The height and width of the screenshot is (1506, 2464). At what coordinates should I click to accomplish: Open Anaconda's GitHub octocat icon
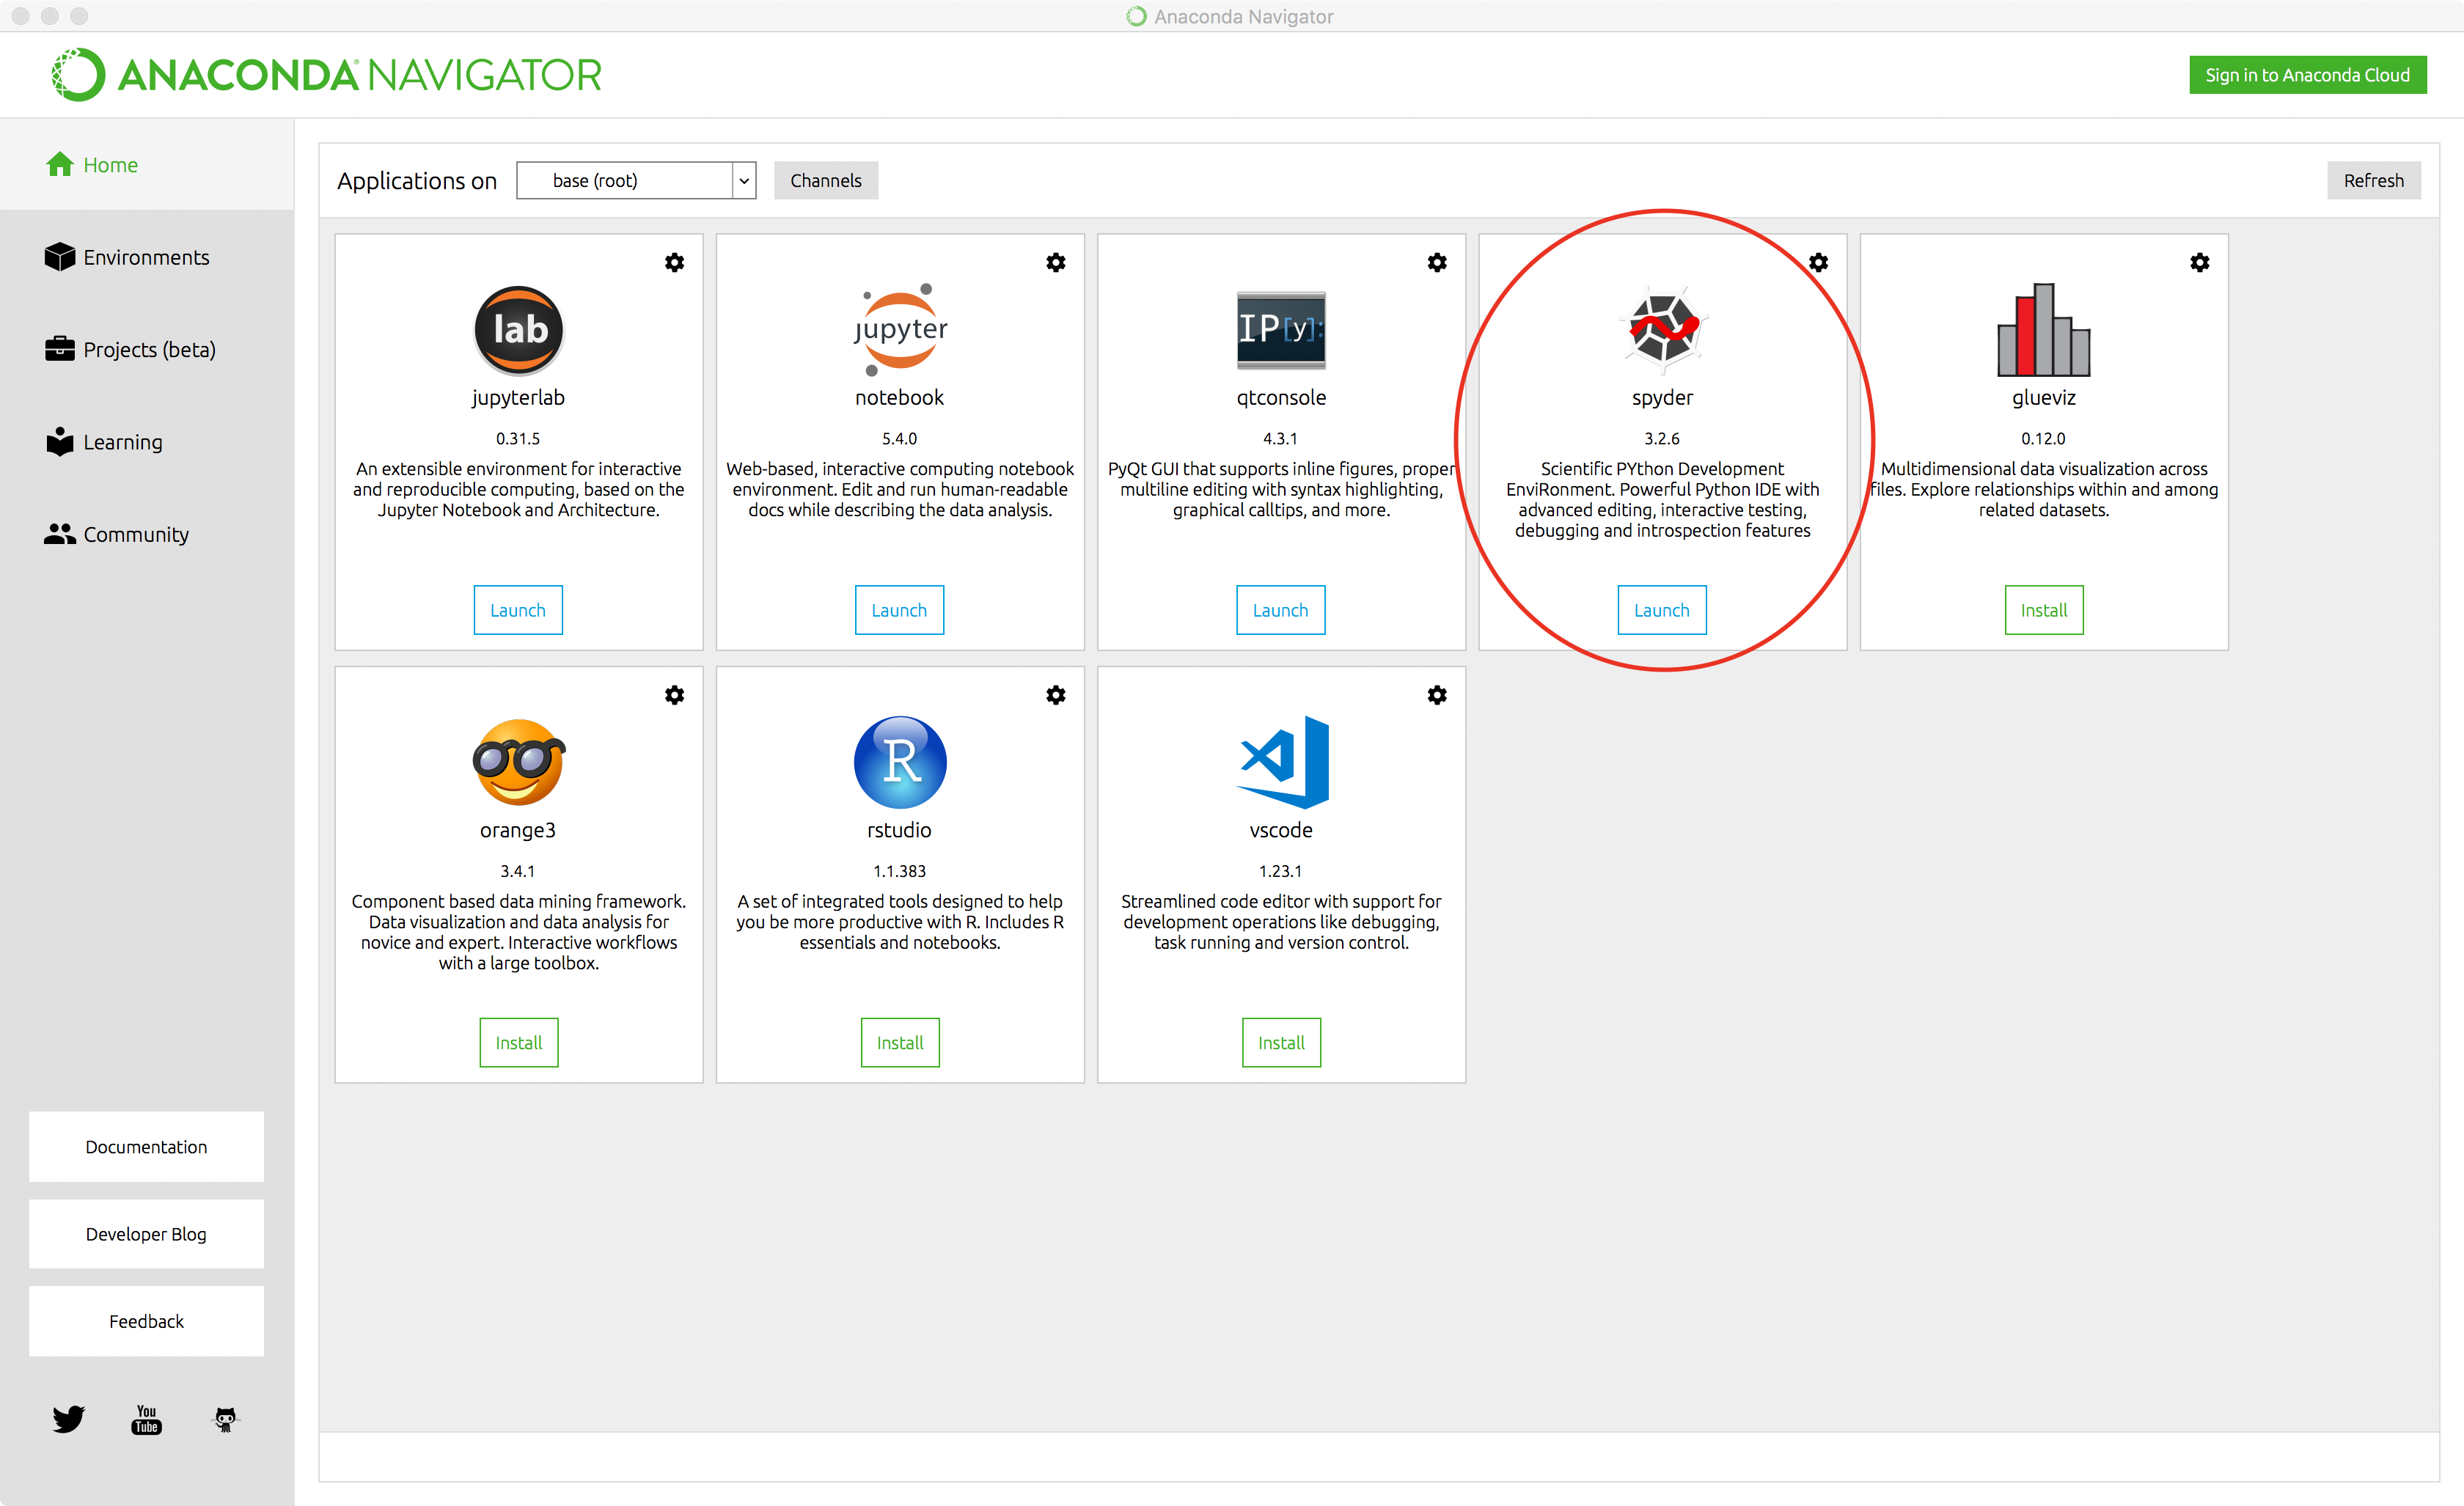click(x=226, y=1419)
